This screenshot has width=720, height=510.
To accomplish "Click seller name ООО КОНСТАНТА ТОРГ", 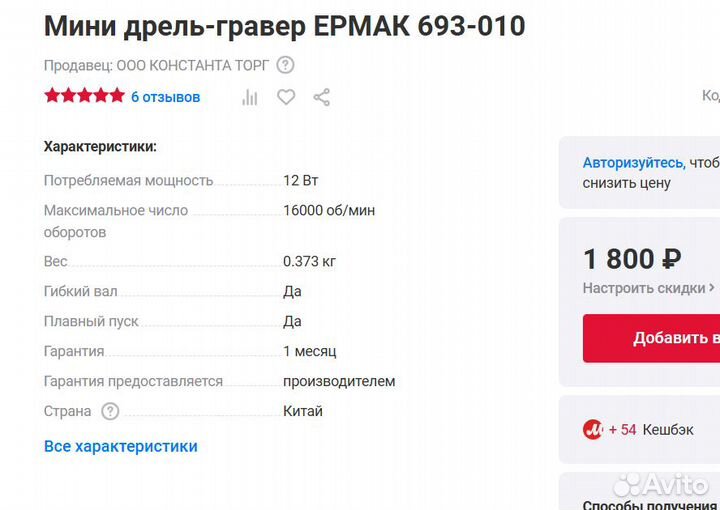I will 192,66.
